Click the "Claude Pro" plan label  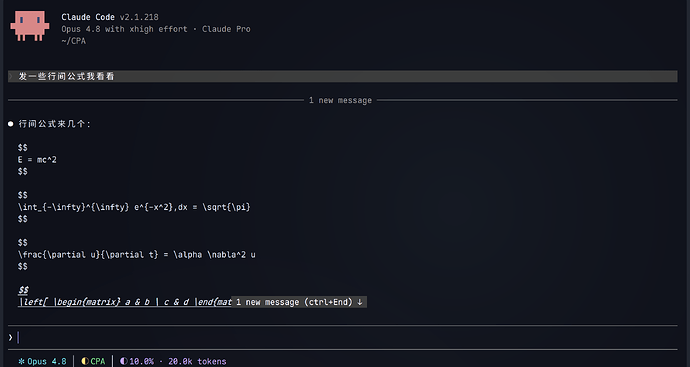pos(226,29)
